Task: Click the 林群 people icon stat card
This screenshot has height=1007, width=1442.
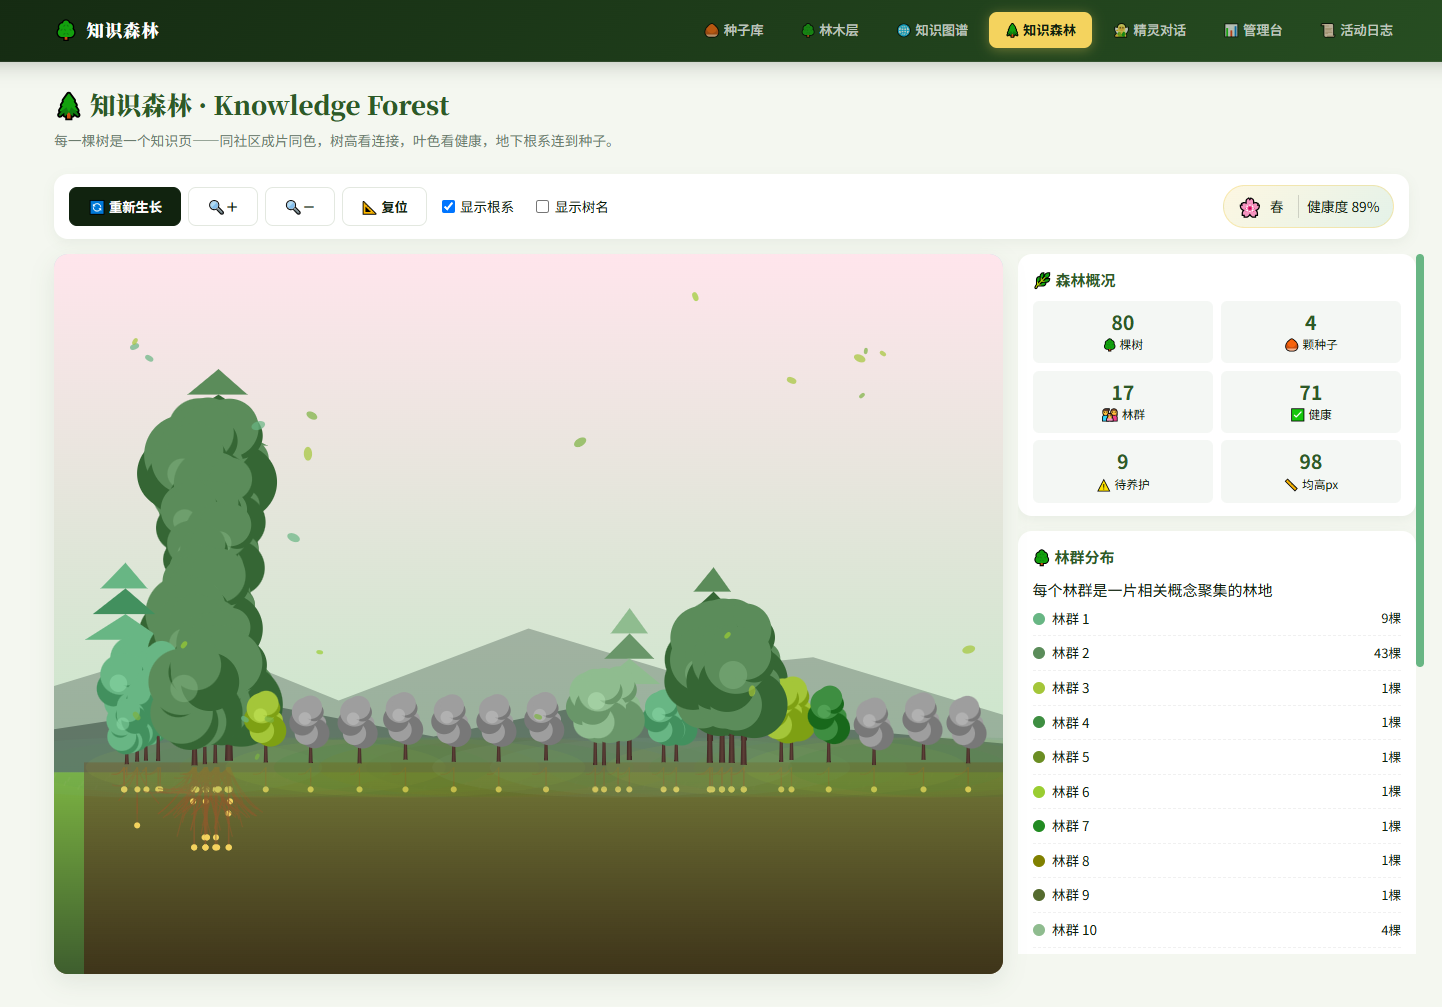Action: tap(1123, 402)
